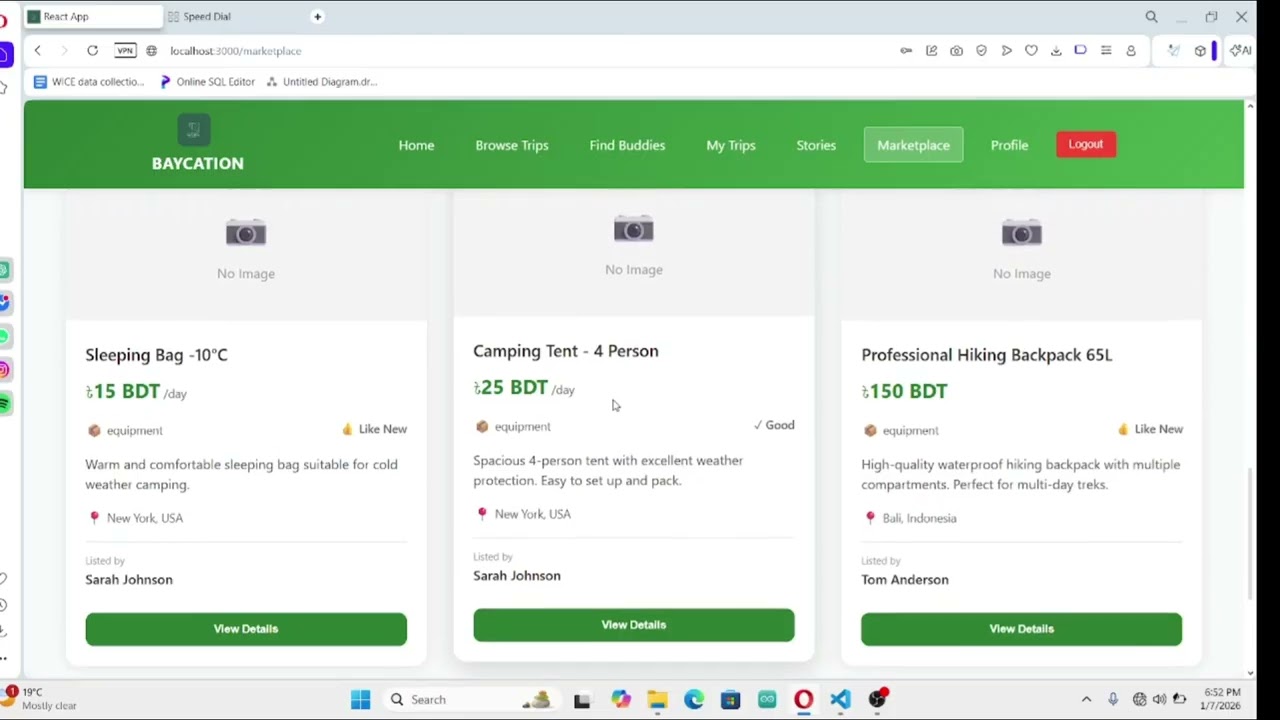Open the shield privacy protection icon
1280x720 pixels.
pyautogui.click(x=981, y=50)
